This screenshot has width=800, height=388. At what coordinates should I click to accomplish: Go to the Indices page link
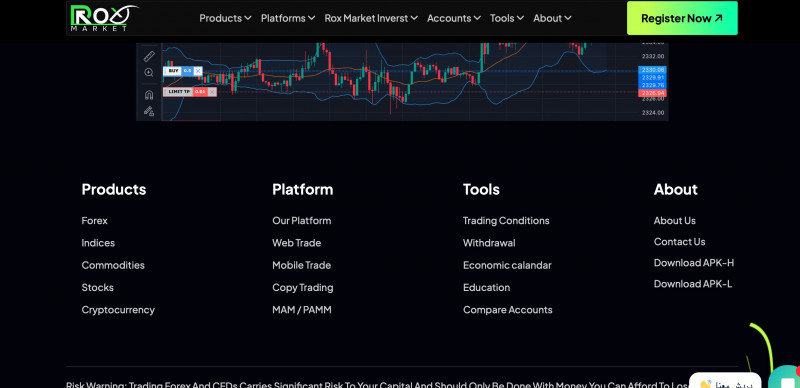coord(98,243)
